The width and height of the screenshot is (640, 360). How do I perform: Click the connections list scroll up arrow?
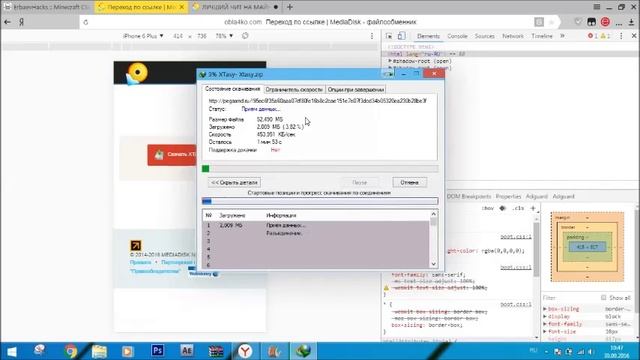433,214
